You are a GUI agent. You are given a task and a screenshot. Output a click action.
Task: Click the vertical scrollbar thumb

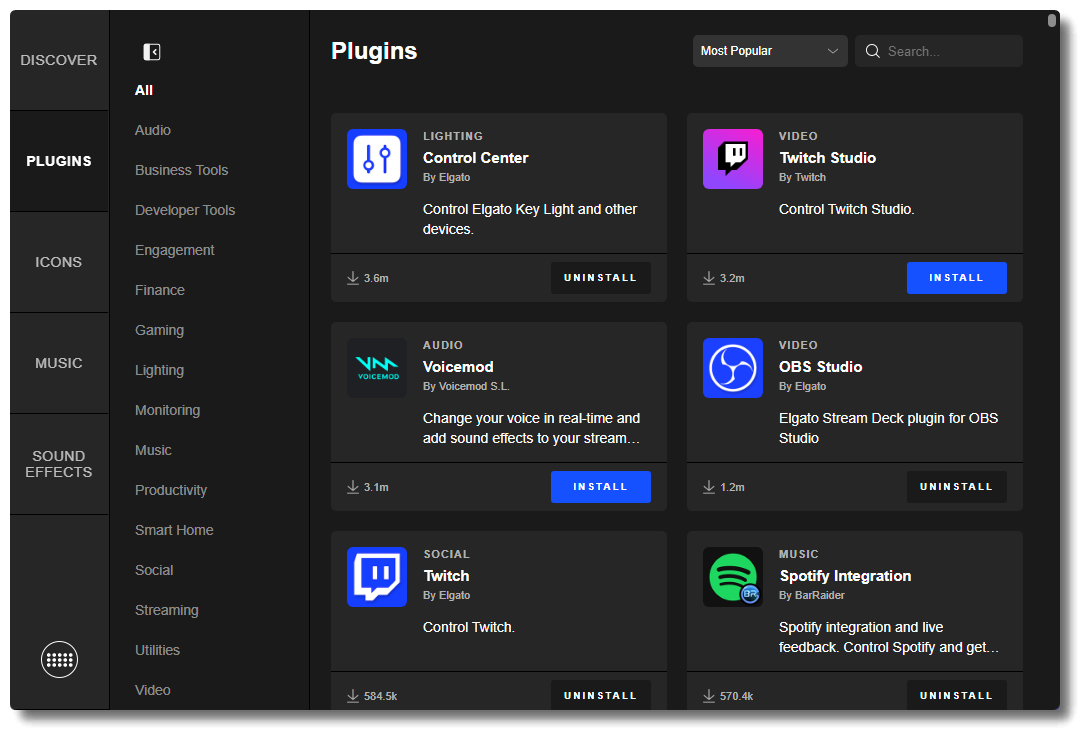pyautogui.click(x=1051, y=20)
